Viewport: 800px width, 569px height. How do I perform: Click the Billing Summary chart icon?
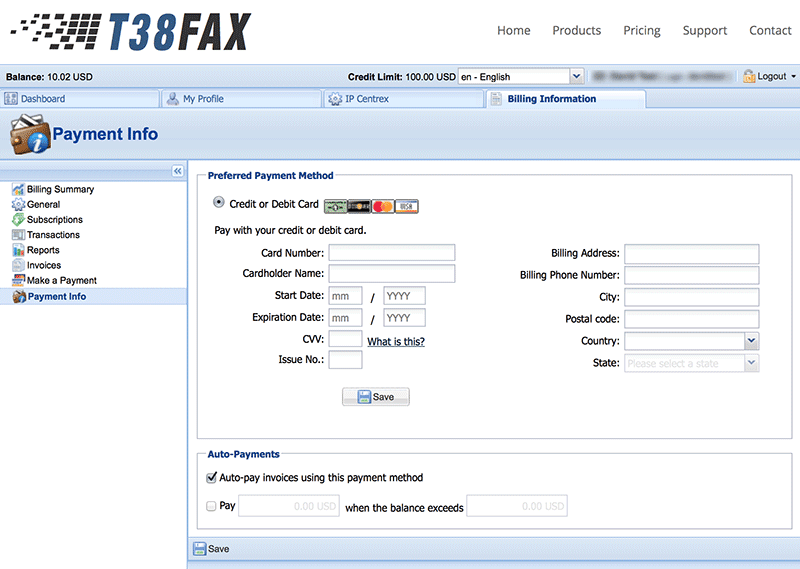pos(18,189)
